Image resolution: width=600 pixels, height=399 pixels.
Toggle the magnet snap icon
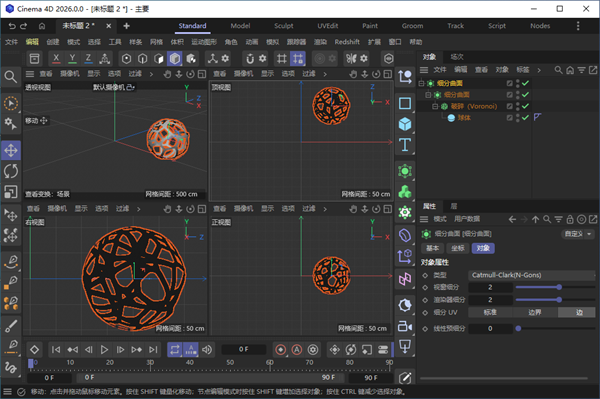click(250, 59)
